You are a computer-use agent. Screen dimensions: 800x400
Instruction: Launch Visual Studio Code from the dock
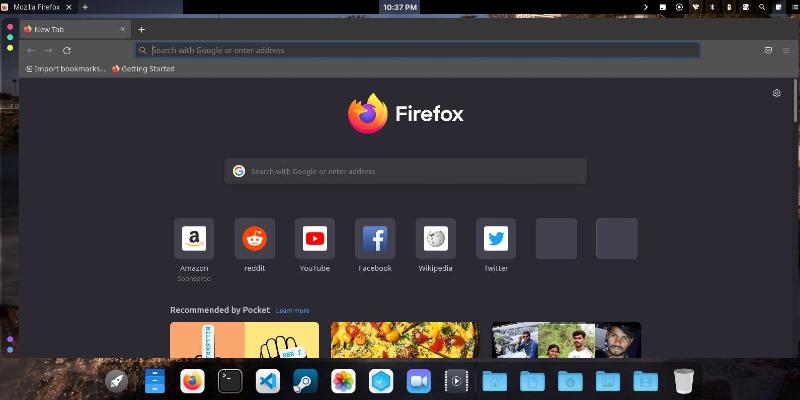pos(267,381)
